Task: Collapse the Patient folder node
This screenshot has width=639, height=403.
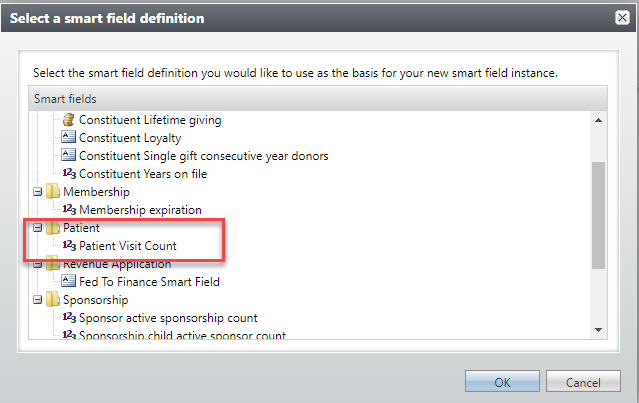Action: [x=38, y=228]
